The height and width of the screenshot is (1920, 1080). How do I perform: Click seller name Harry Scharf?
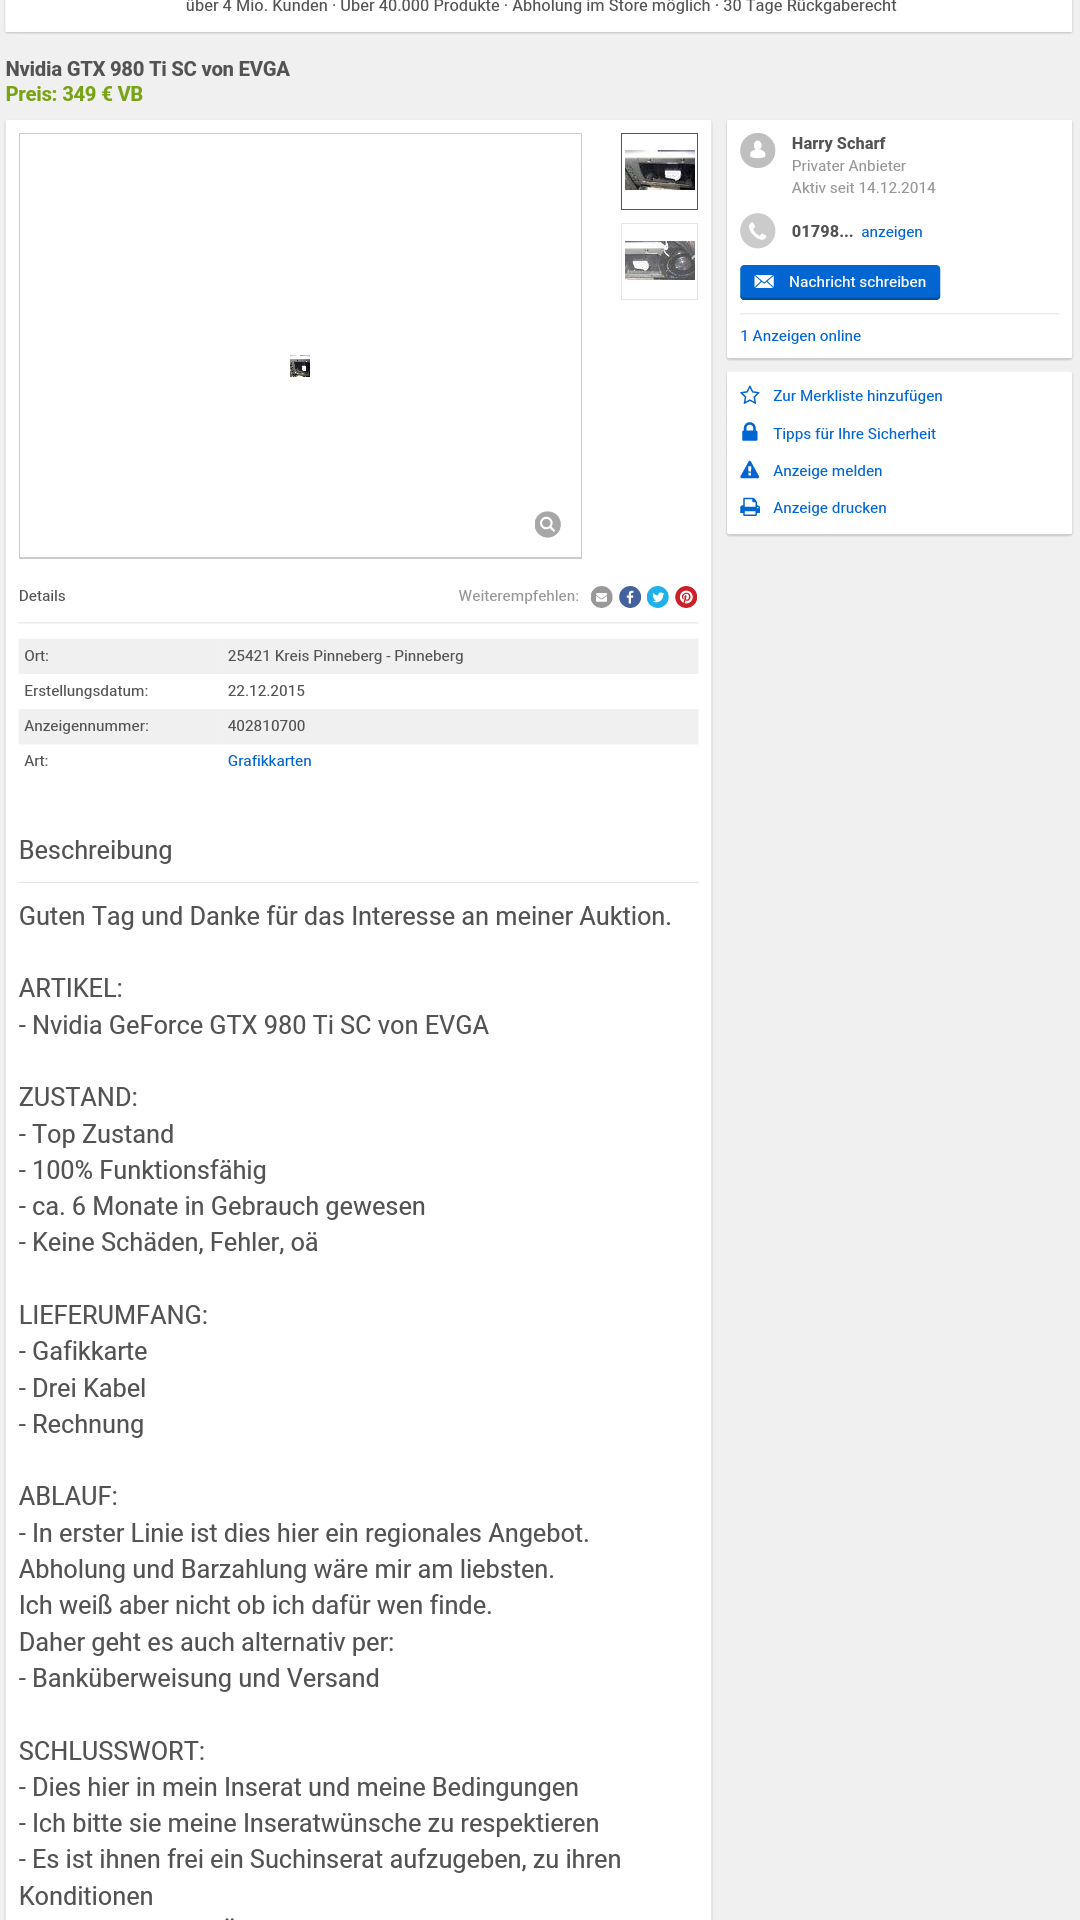(838, 143)
